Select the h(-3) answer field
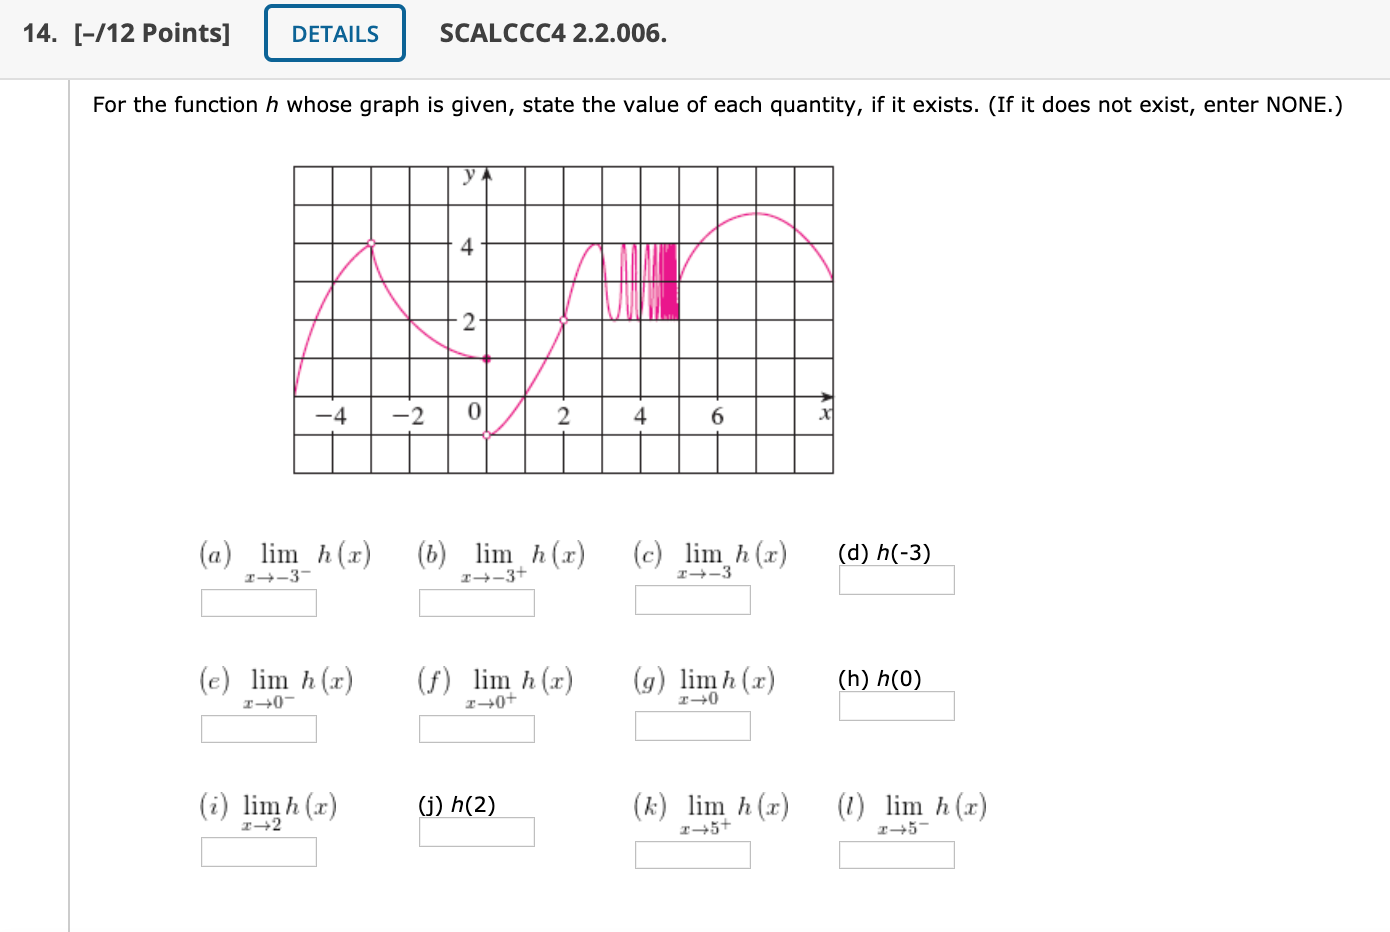Image resolution: width=1390 pixels, height=932 pixels. [x=896, y=579]
